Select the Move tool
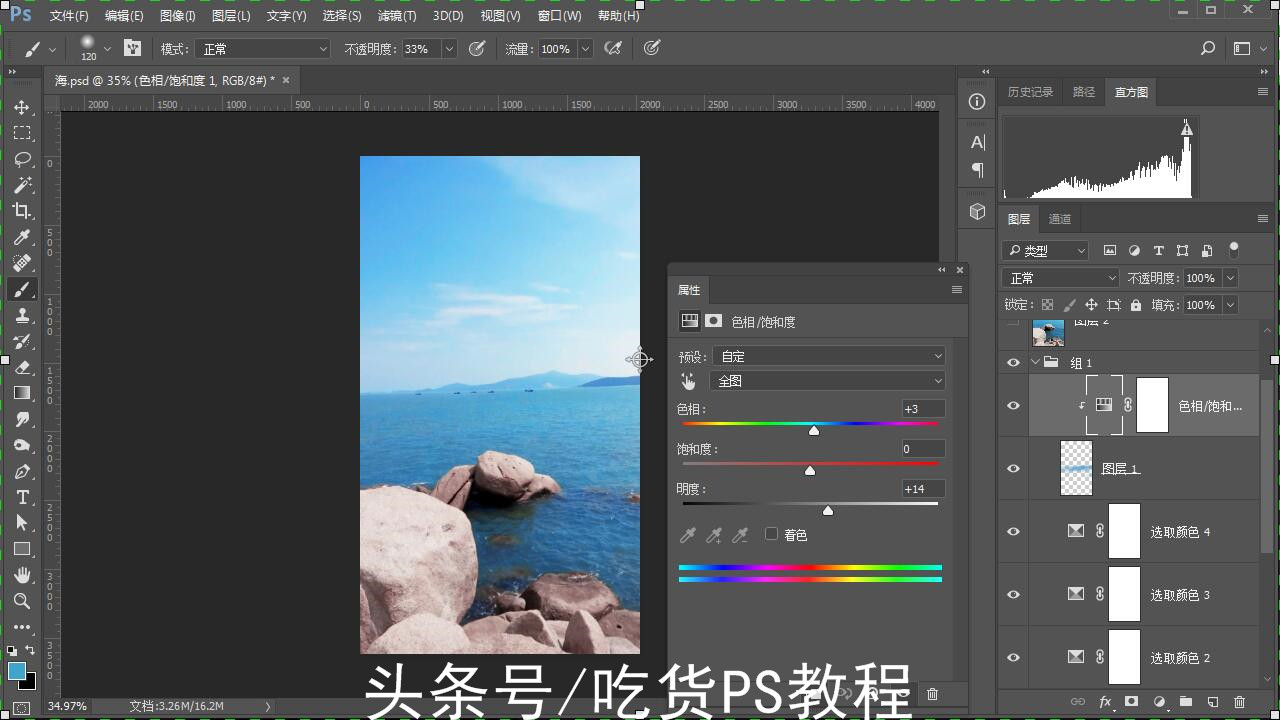1280x720 pixels. 22,106
